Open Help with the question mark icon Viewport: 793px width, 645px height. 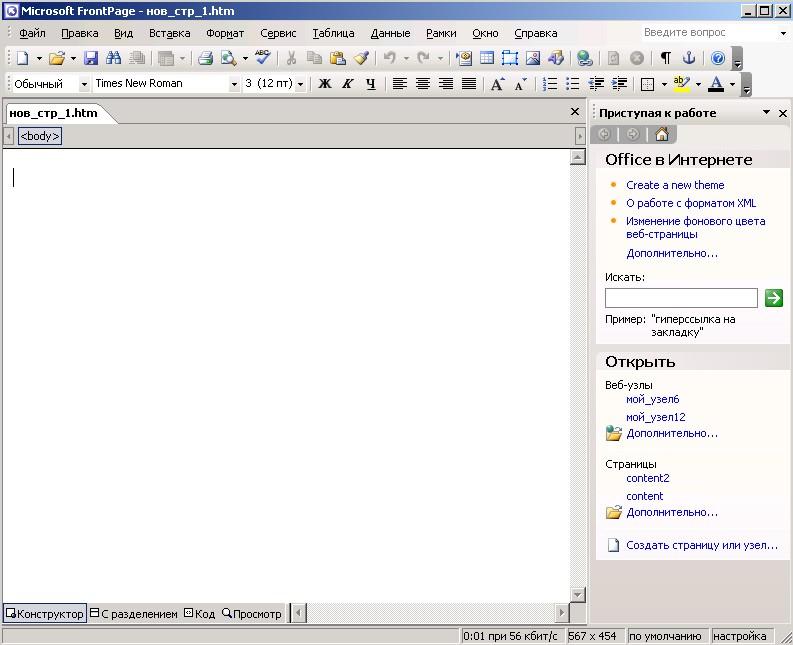(x=718, y=58)
